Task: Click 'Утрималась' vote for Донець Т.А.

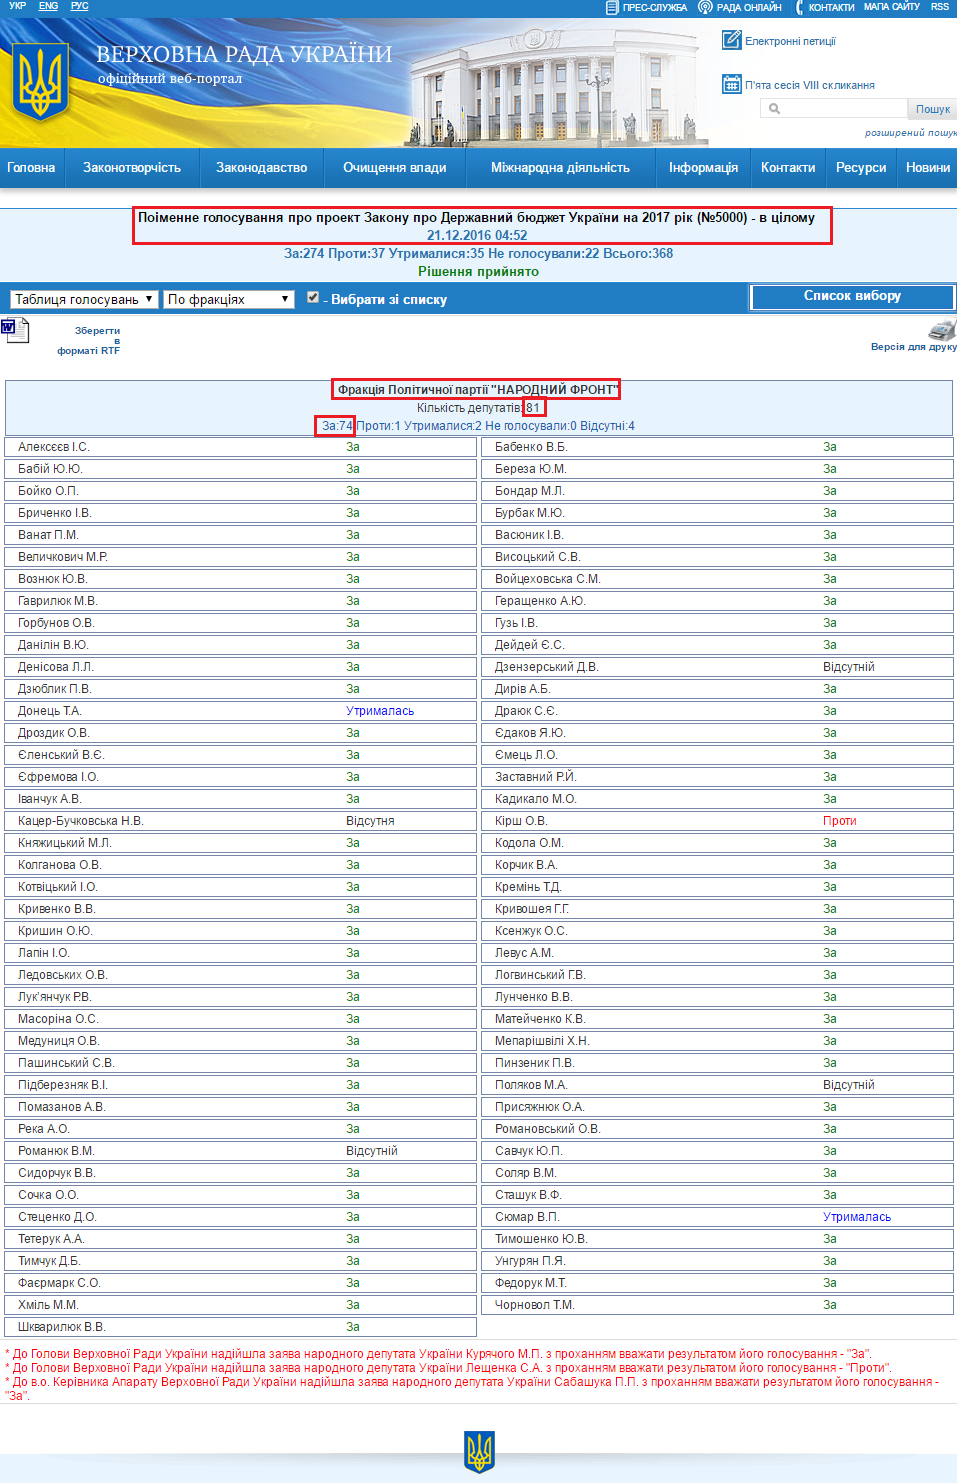Action: (x=380, y=711)
